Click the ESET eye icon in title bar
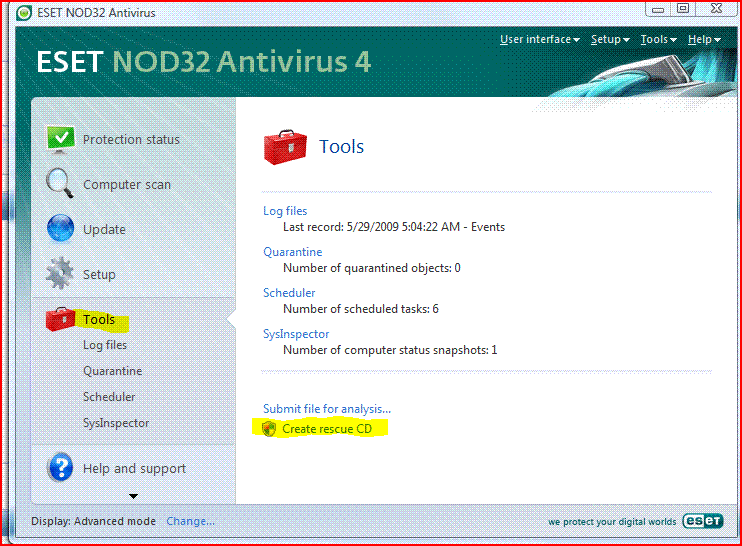Screen dimensions: 742x546 (x=24, y=13)
